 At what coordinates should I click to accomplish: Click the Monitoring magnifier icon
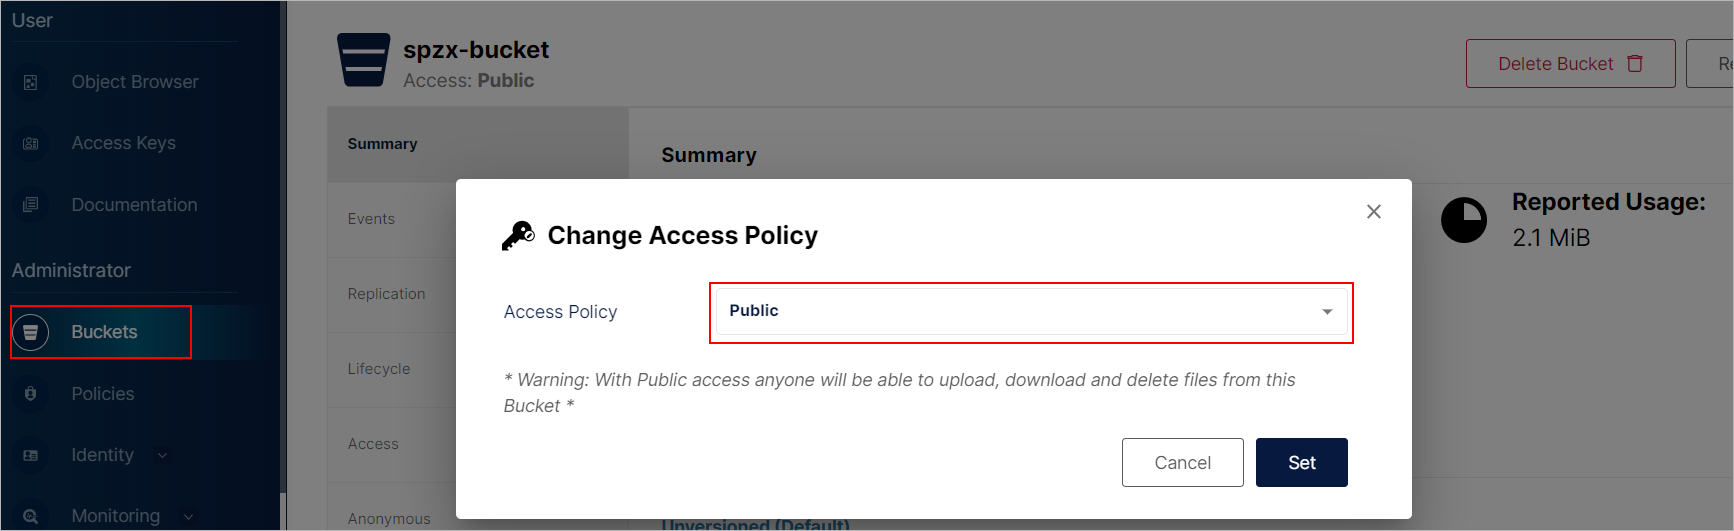click(30, 517)
